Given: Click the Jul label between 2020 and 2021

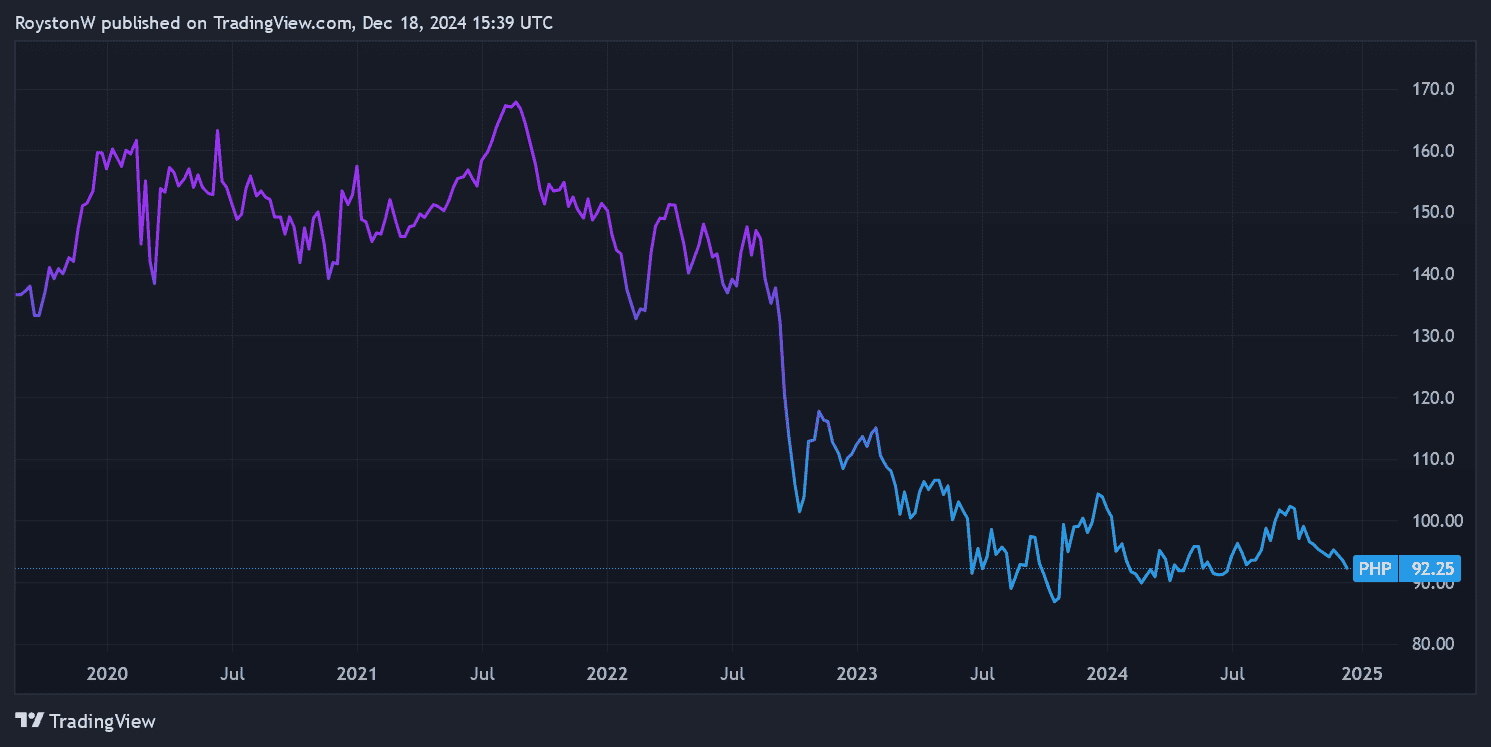Looking at the screenshot, I should click(x=232, y=674).
